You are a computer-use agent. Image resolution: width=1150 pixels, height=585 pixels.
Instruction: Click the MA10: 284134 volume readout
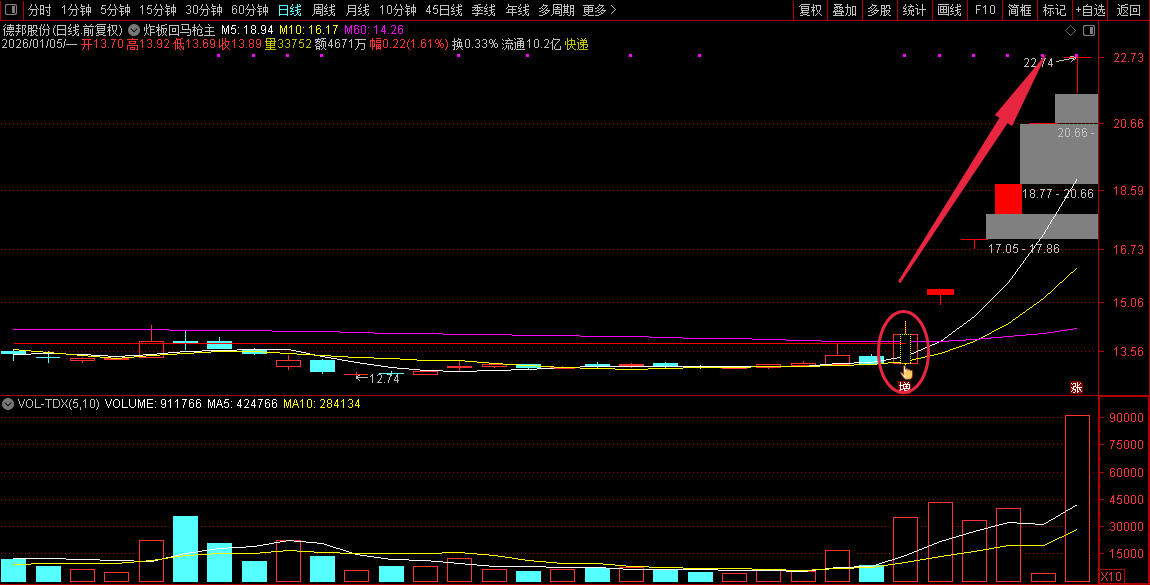point(322,404)
